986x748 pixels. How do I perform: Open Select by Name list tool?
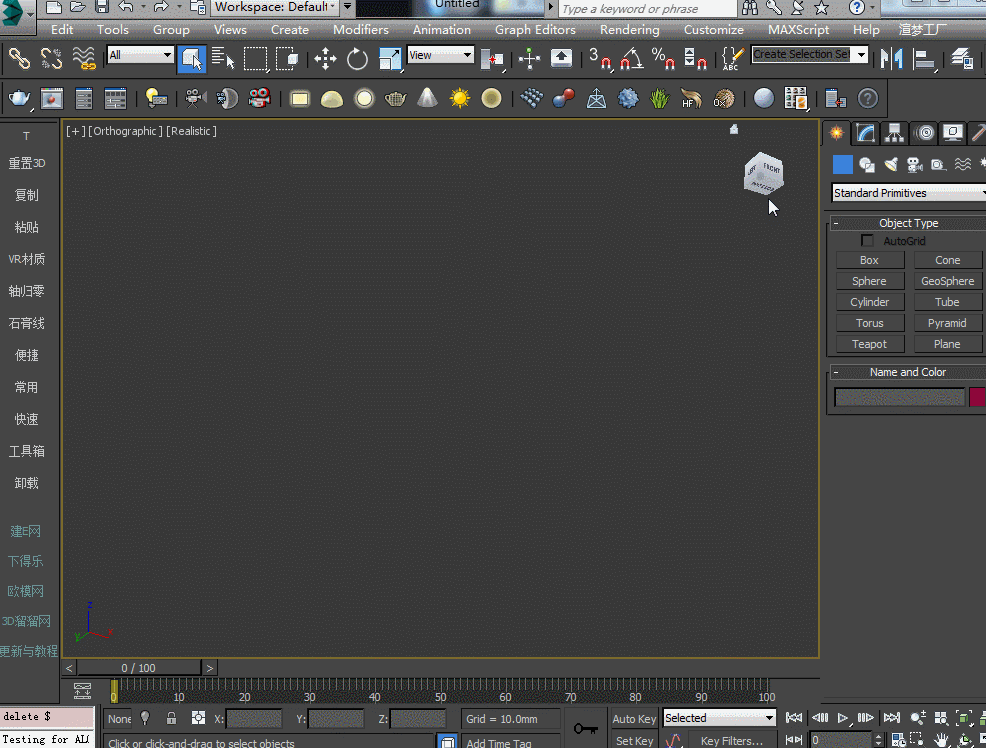[223, 58]
